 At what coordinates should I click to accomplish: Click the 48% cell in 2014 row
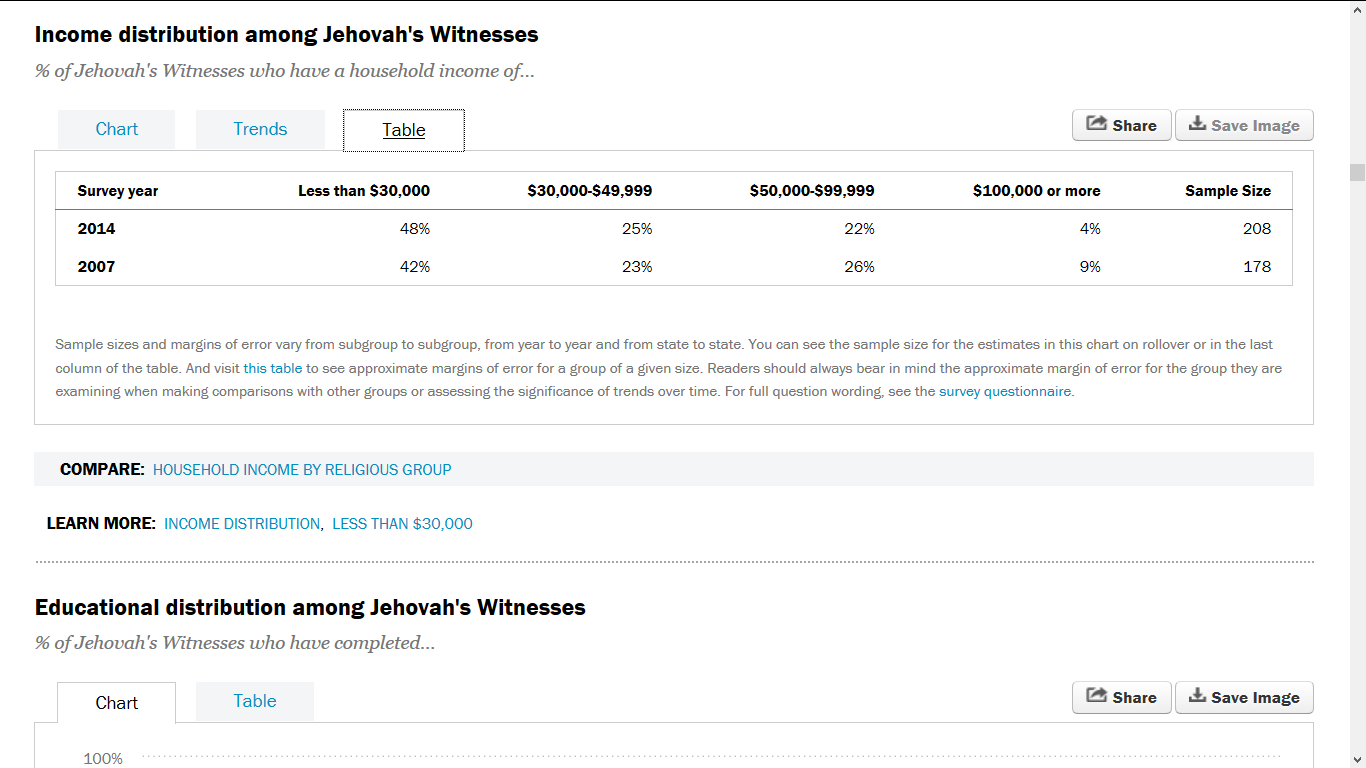pyautogui.click(x=415, y=229)
